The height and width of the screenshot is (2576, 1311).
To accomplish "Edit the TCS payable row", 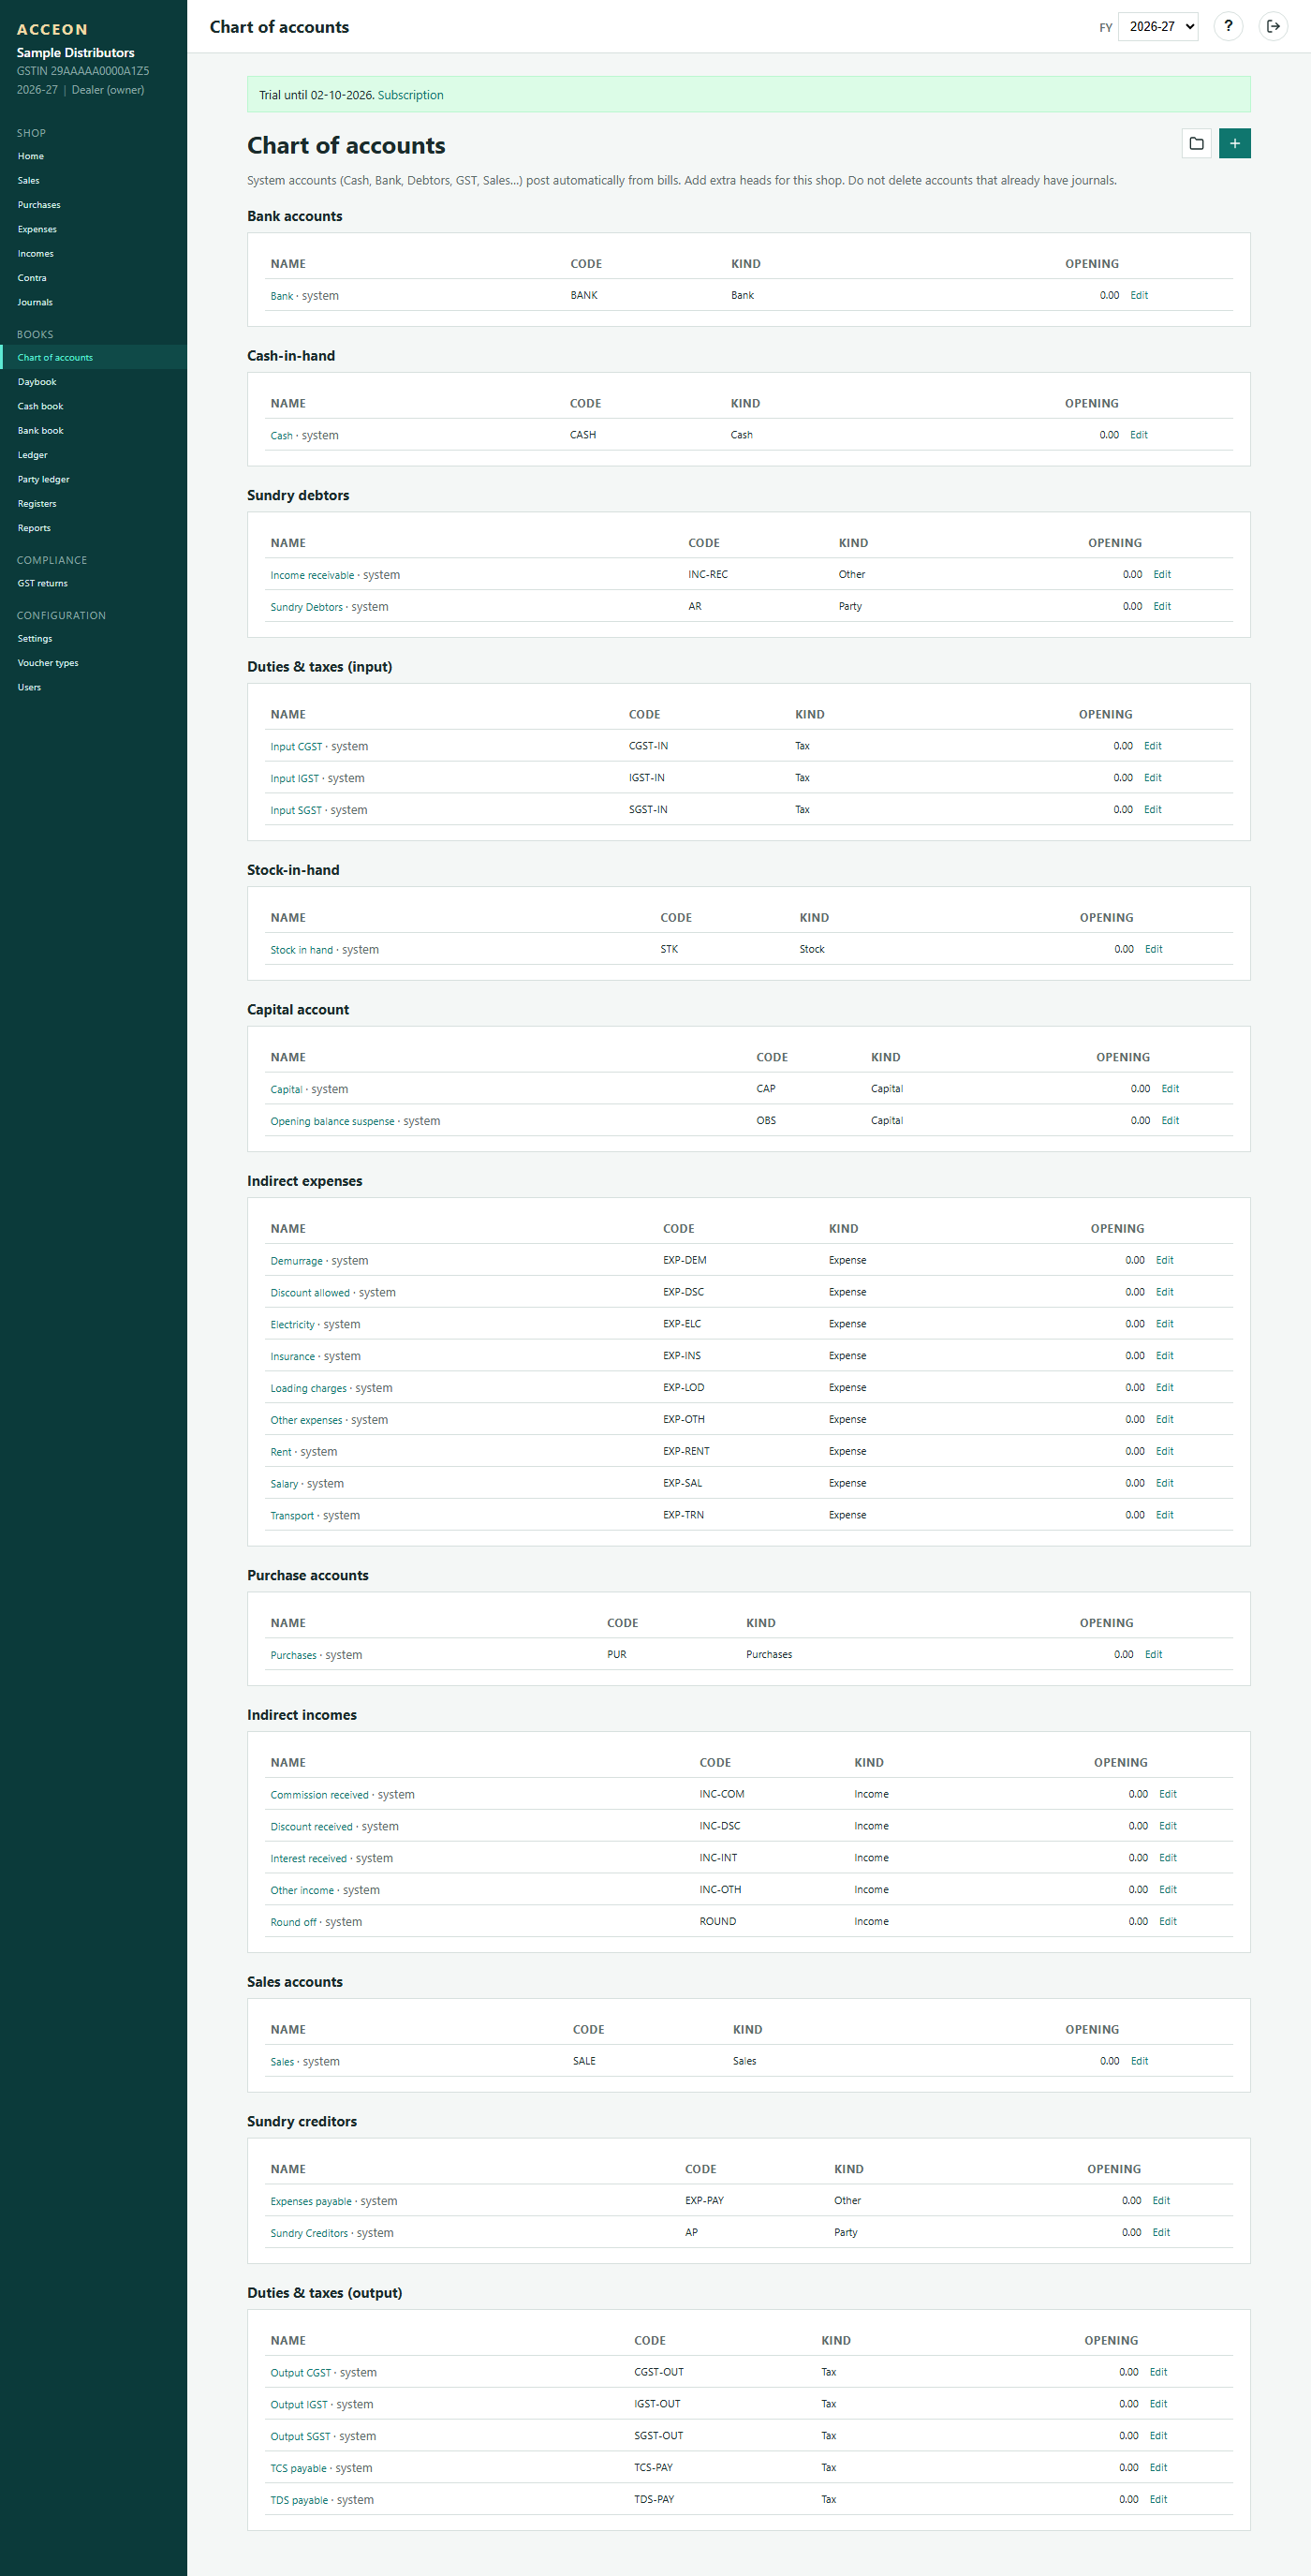I will pyautogui.click(x=1159, y=2467).
